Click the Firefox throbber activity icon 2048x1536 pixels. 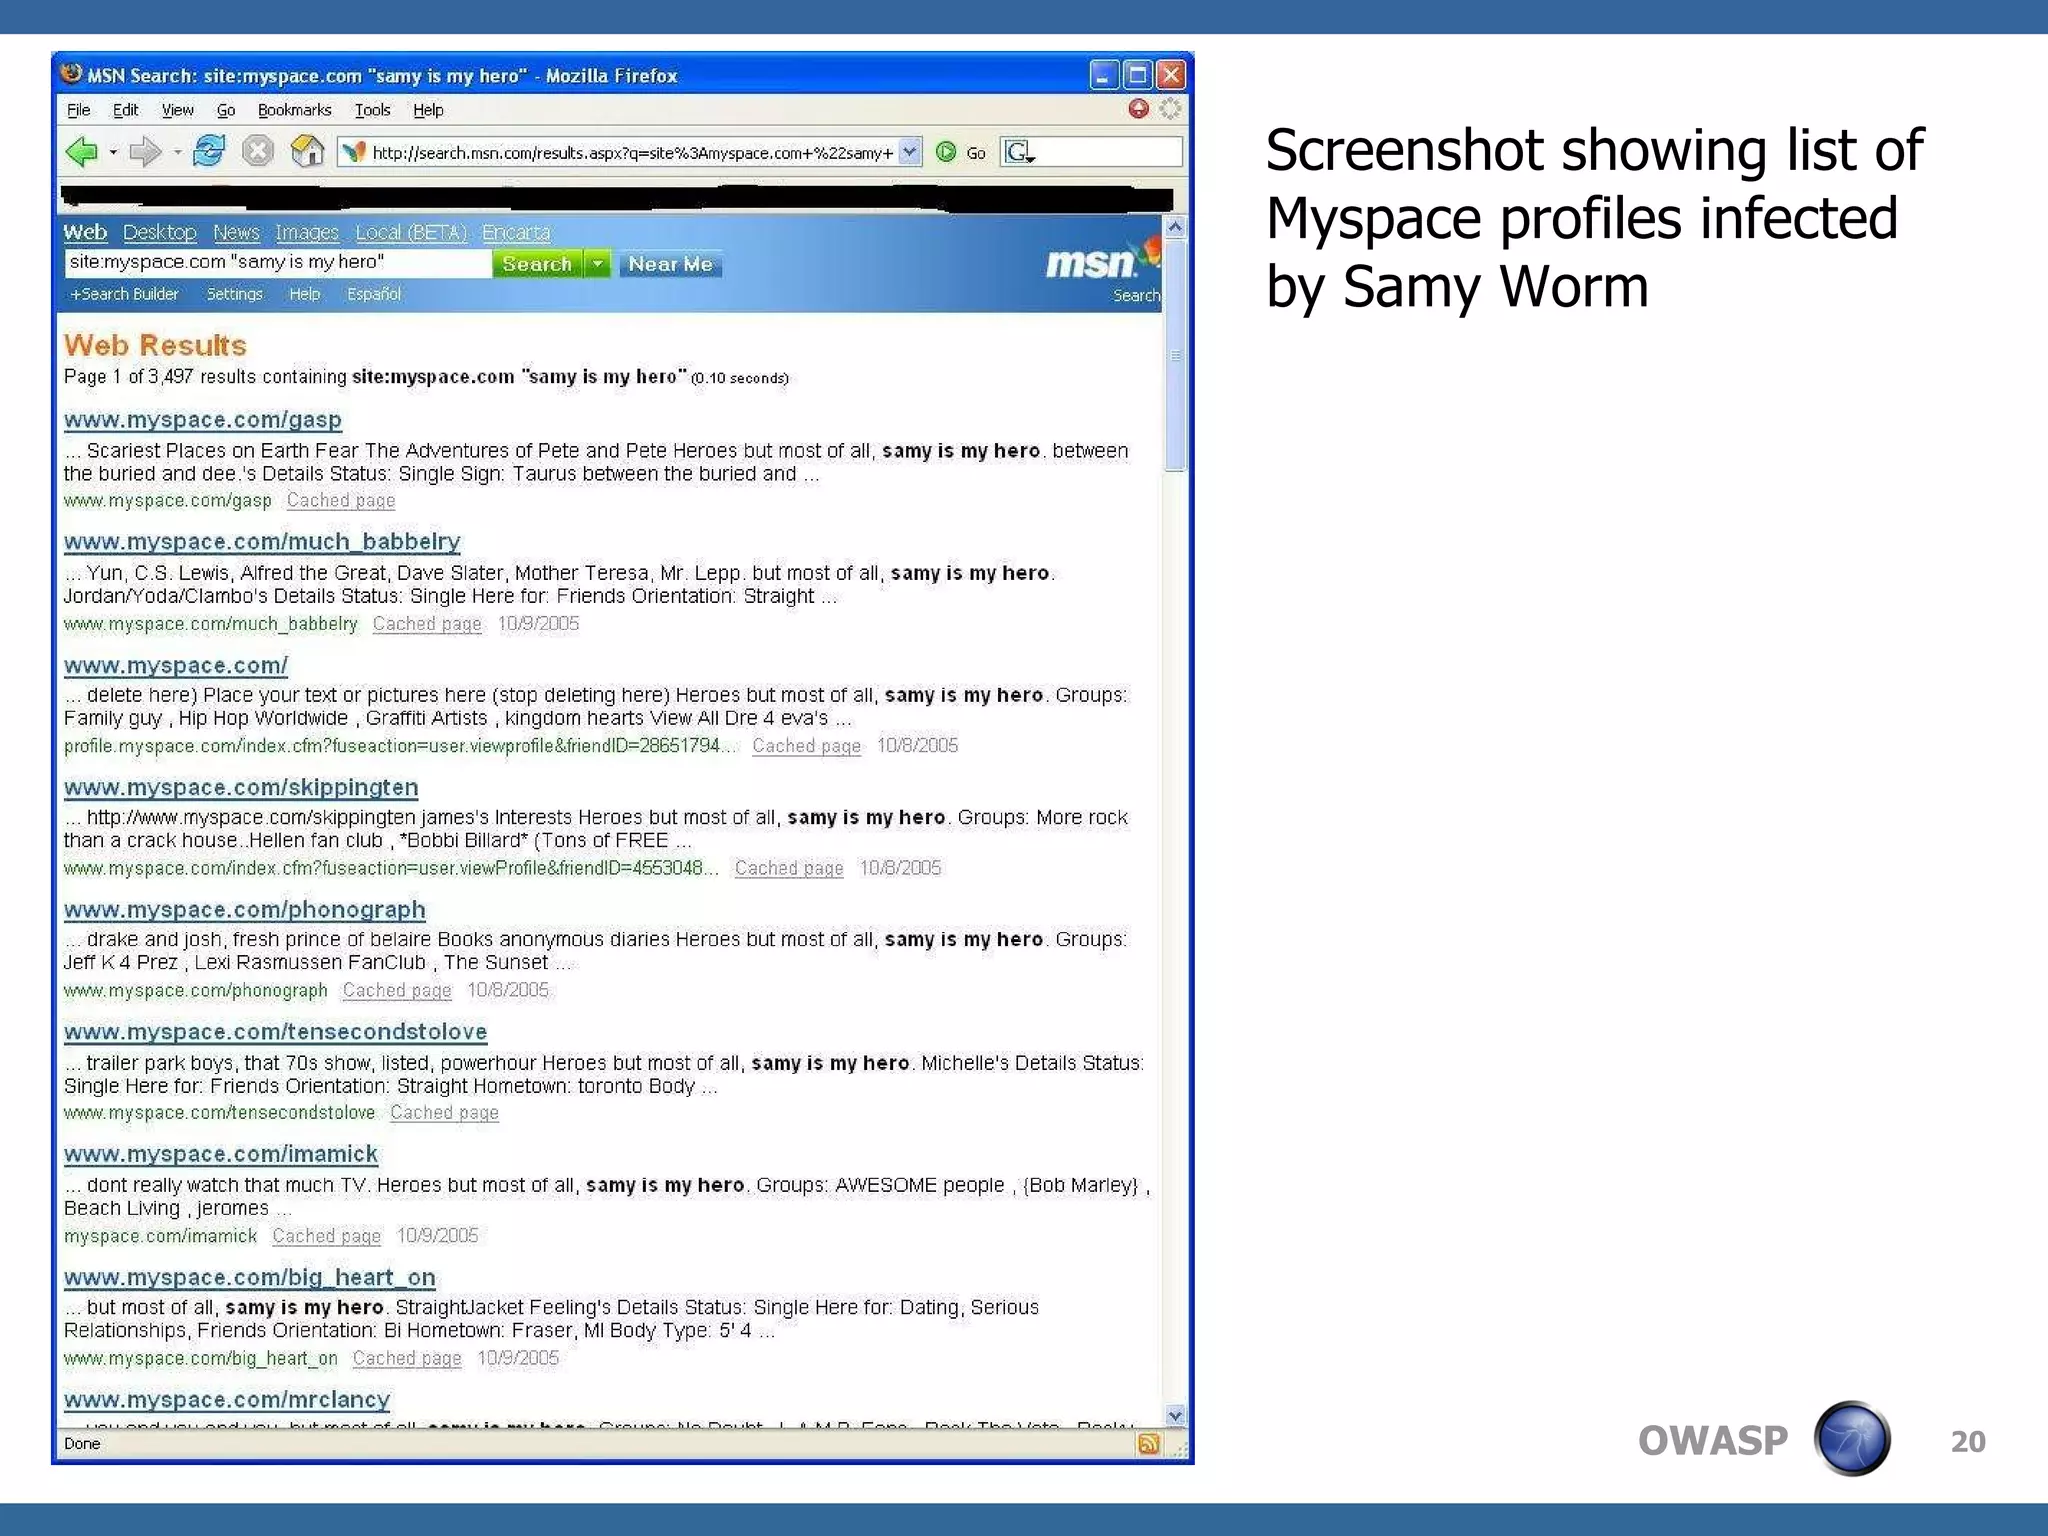(1170, 109)
